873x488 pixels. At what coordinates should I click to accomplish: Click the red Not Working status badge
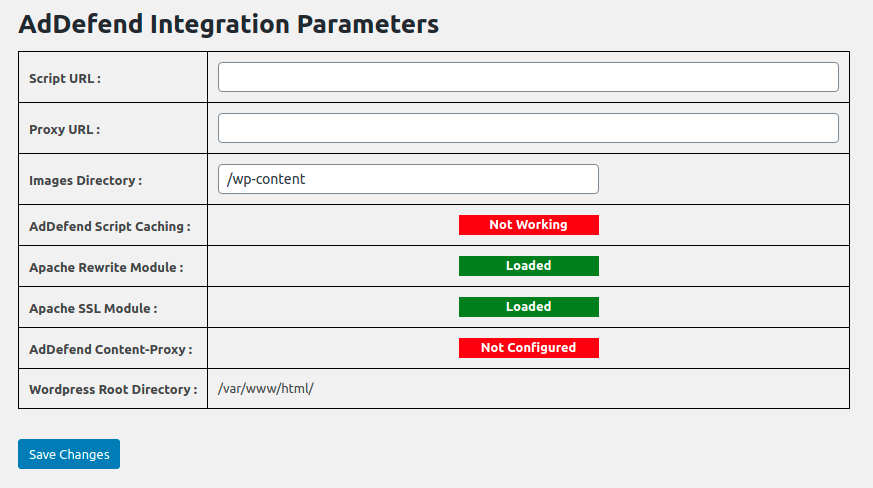(x=528, y=225)
